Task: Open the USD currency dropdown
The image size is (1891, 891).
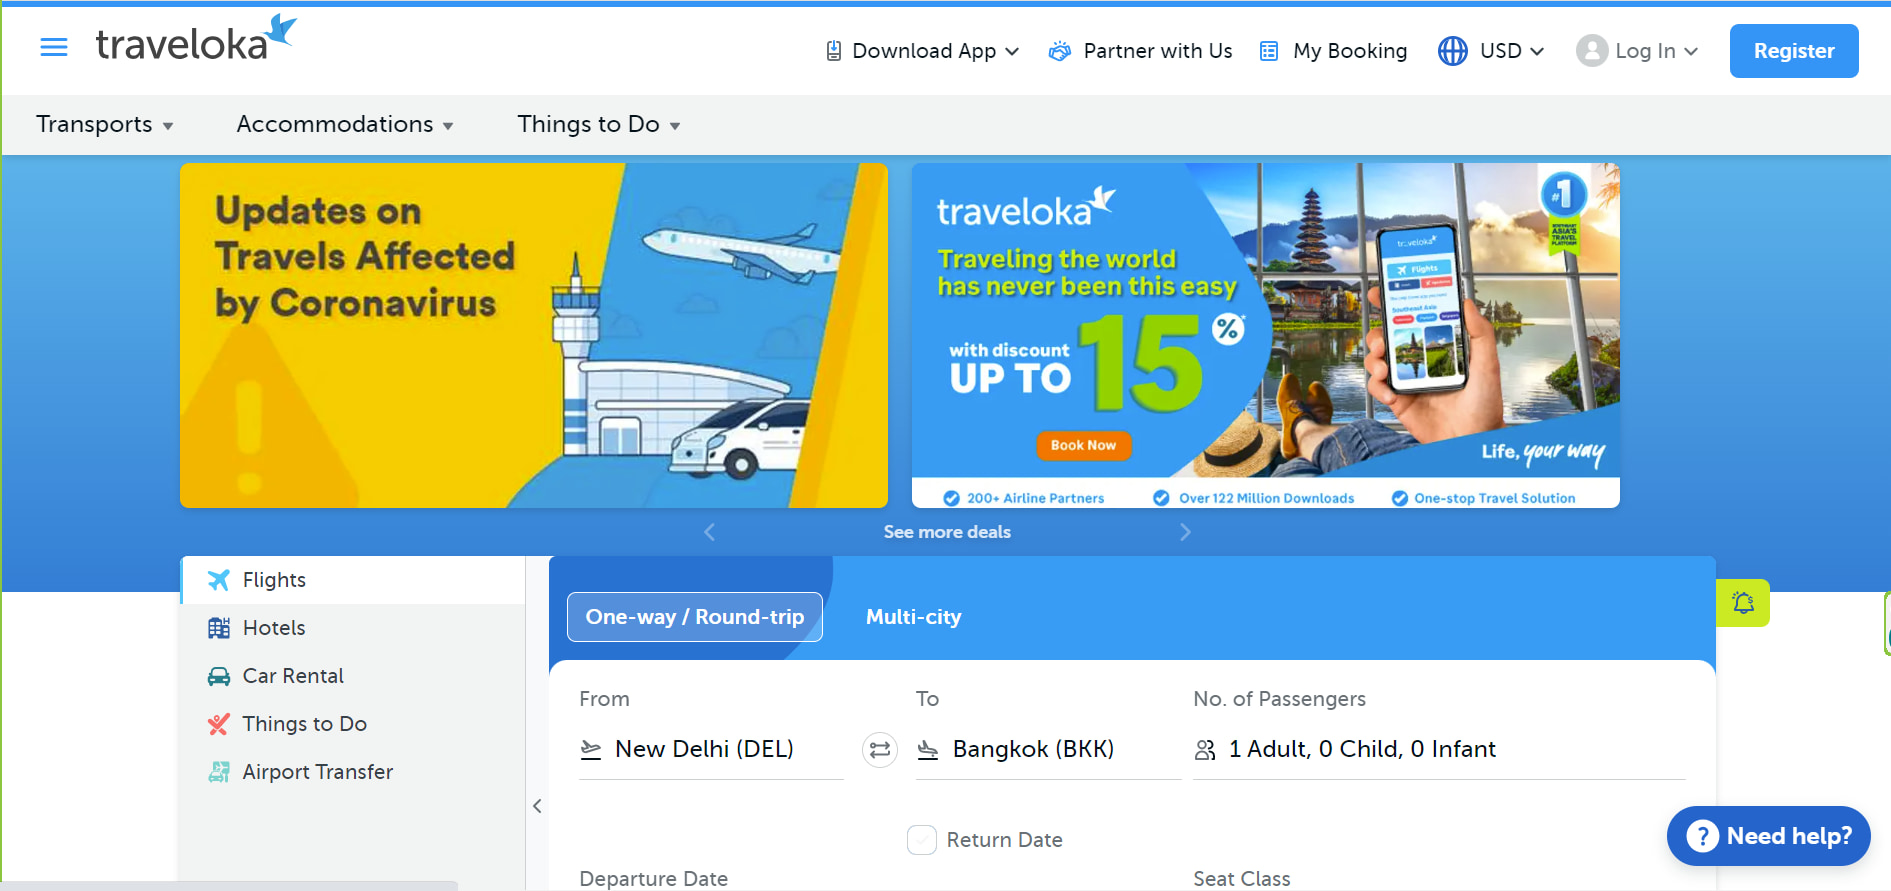Action: pos(1491,51)
